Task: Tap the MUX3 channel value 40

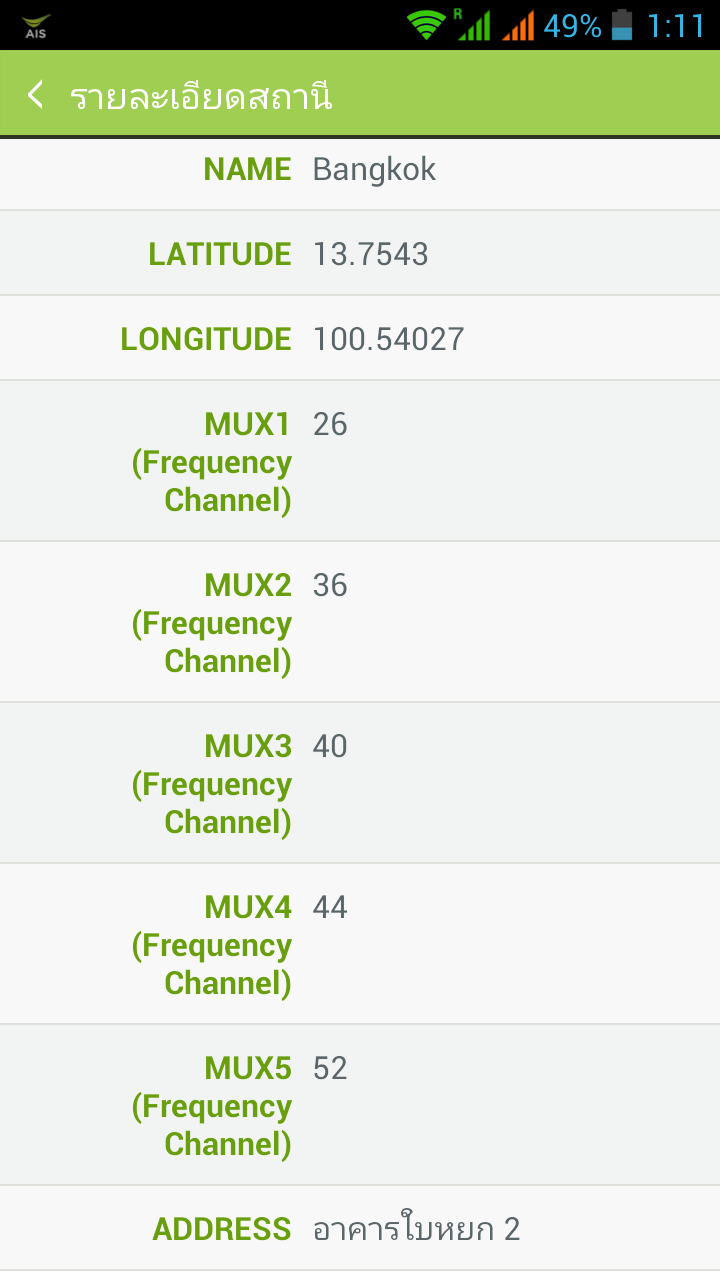Action: (x=330, y=746)
